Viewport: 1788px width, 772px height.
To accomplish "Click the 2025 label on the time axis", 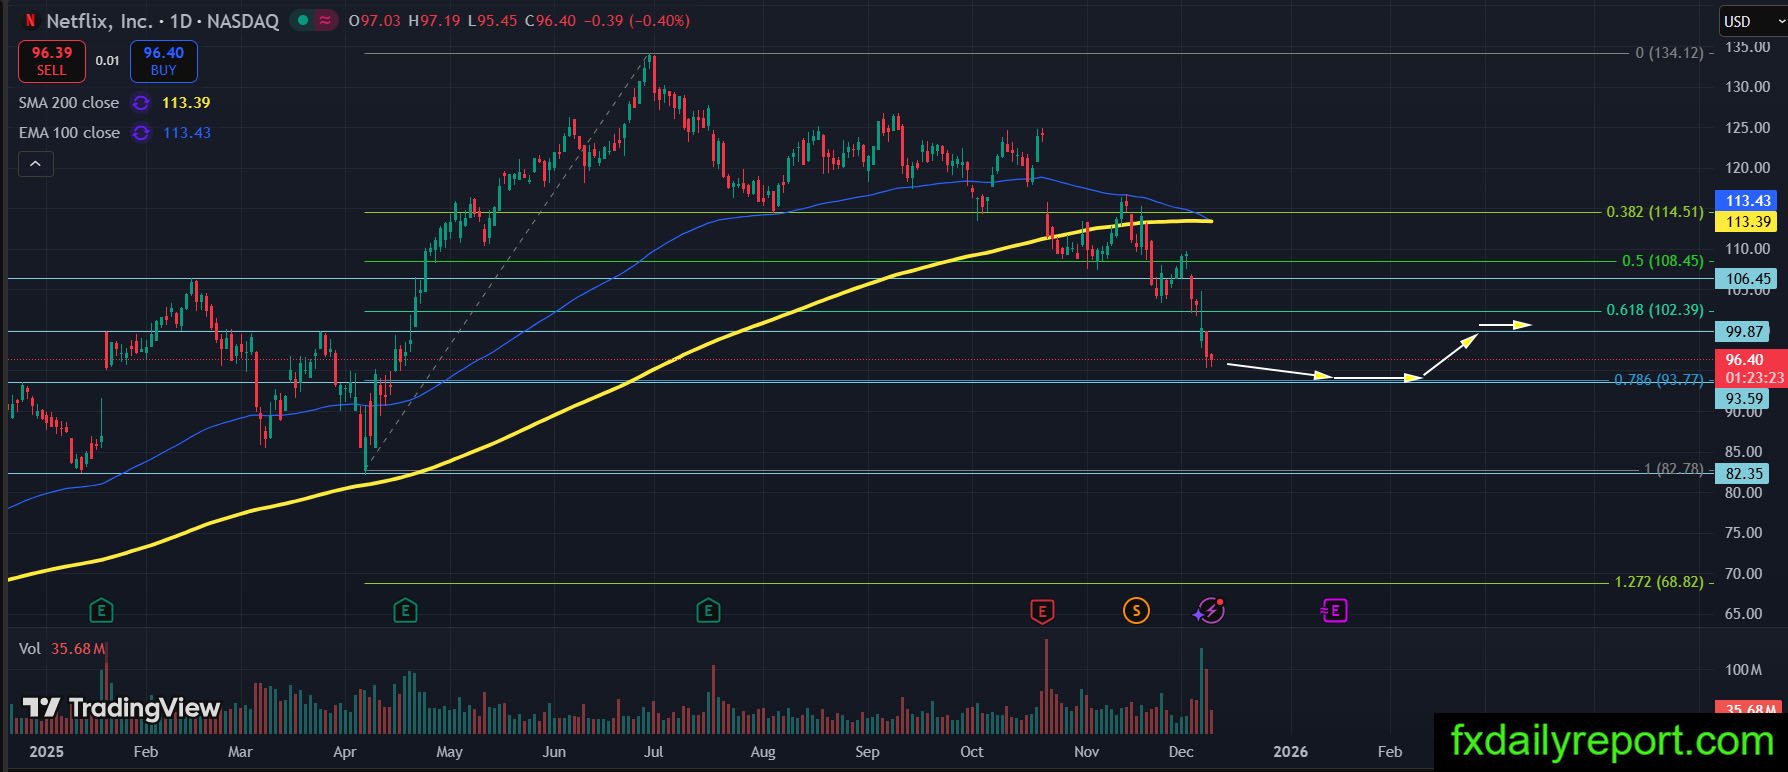I will click(46, 752).
